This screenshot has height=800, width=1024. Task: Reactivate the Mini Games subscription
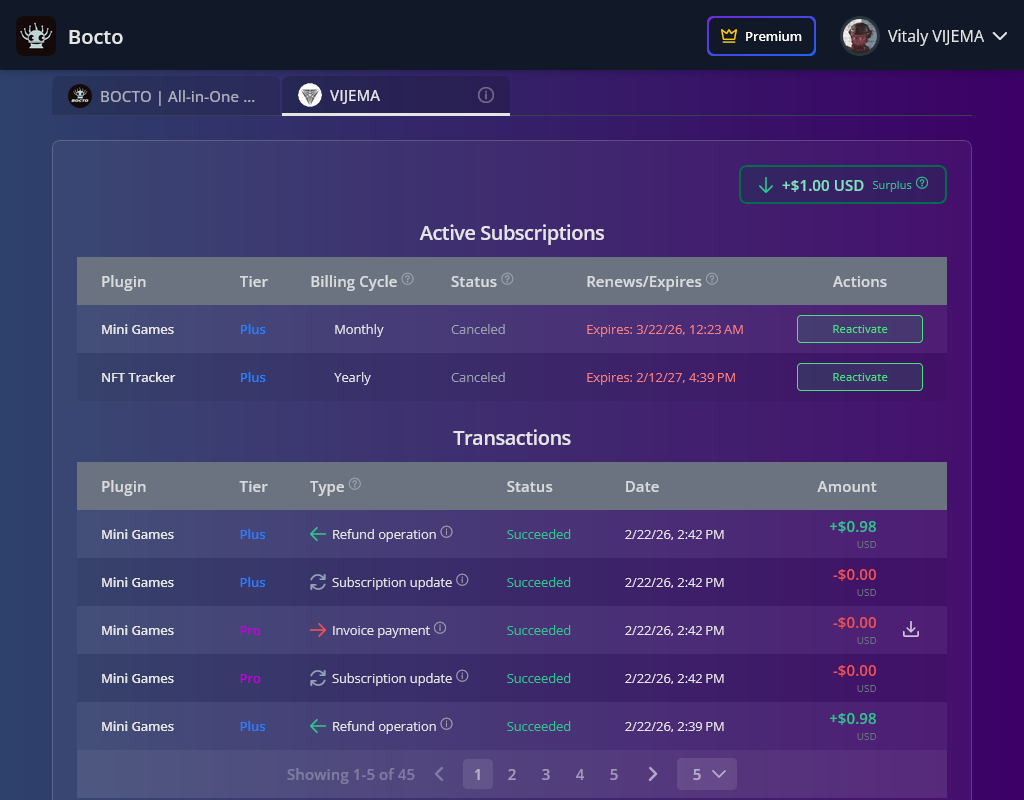point(859,328)
